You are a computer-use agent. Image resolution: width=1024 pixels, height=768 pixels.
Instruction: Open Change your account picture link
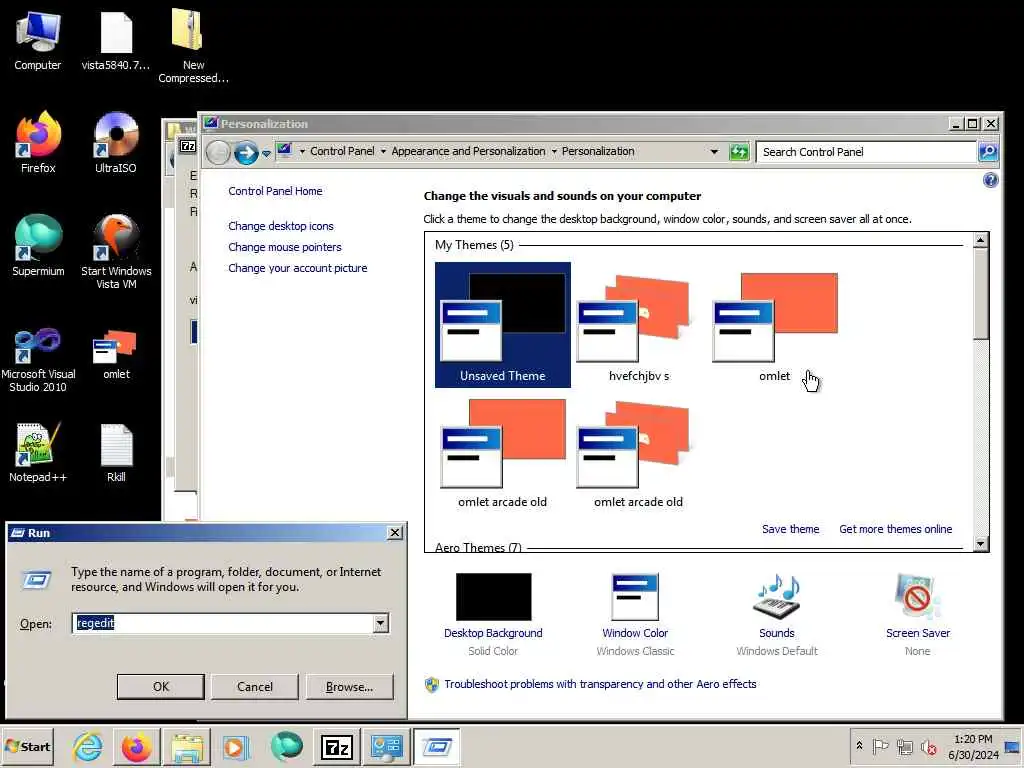(x=297, y=268)
